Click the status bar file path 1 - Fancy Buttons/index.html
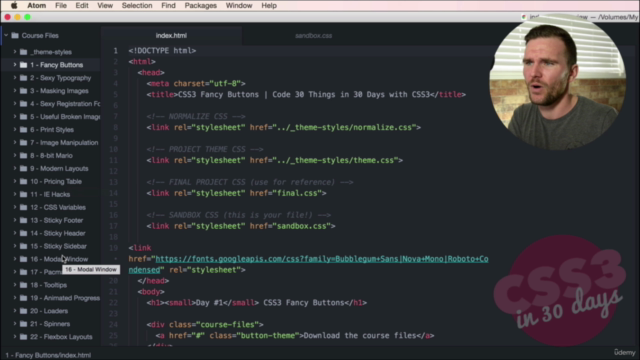Viewport: 640px width, 360px height. coord(48,355)
